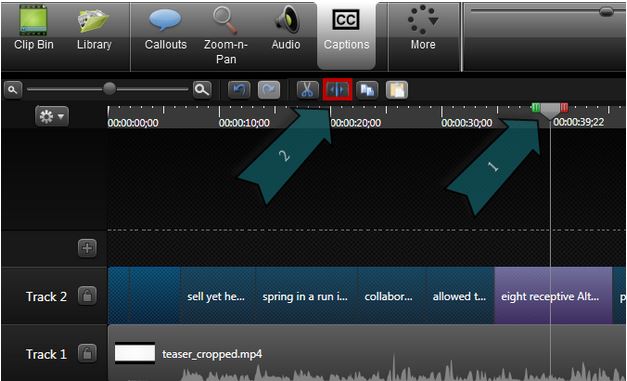Open the timeline settings gear dropdown
Screen dimensions: 627x381
pyautogui.click(x=52, y=116)
